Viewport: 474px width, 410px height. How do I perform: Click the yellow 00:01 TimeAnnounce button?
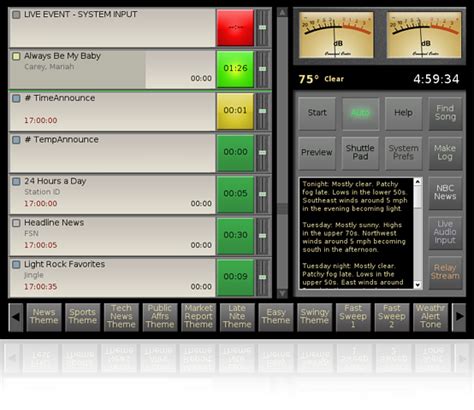[x=235, y=111]
